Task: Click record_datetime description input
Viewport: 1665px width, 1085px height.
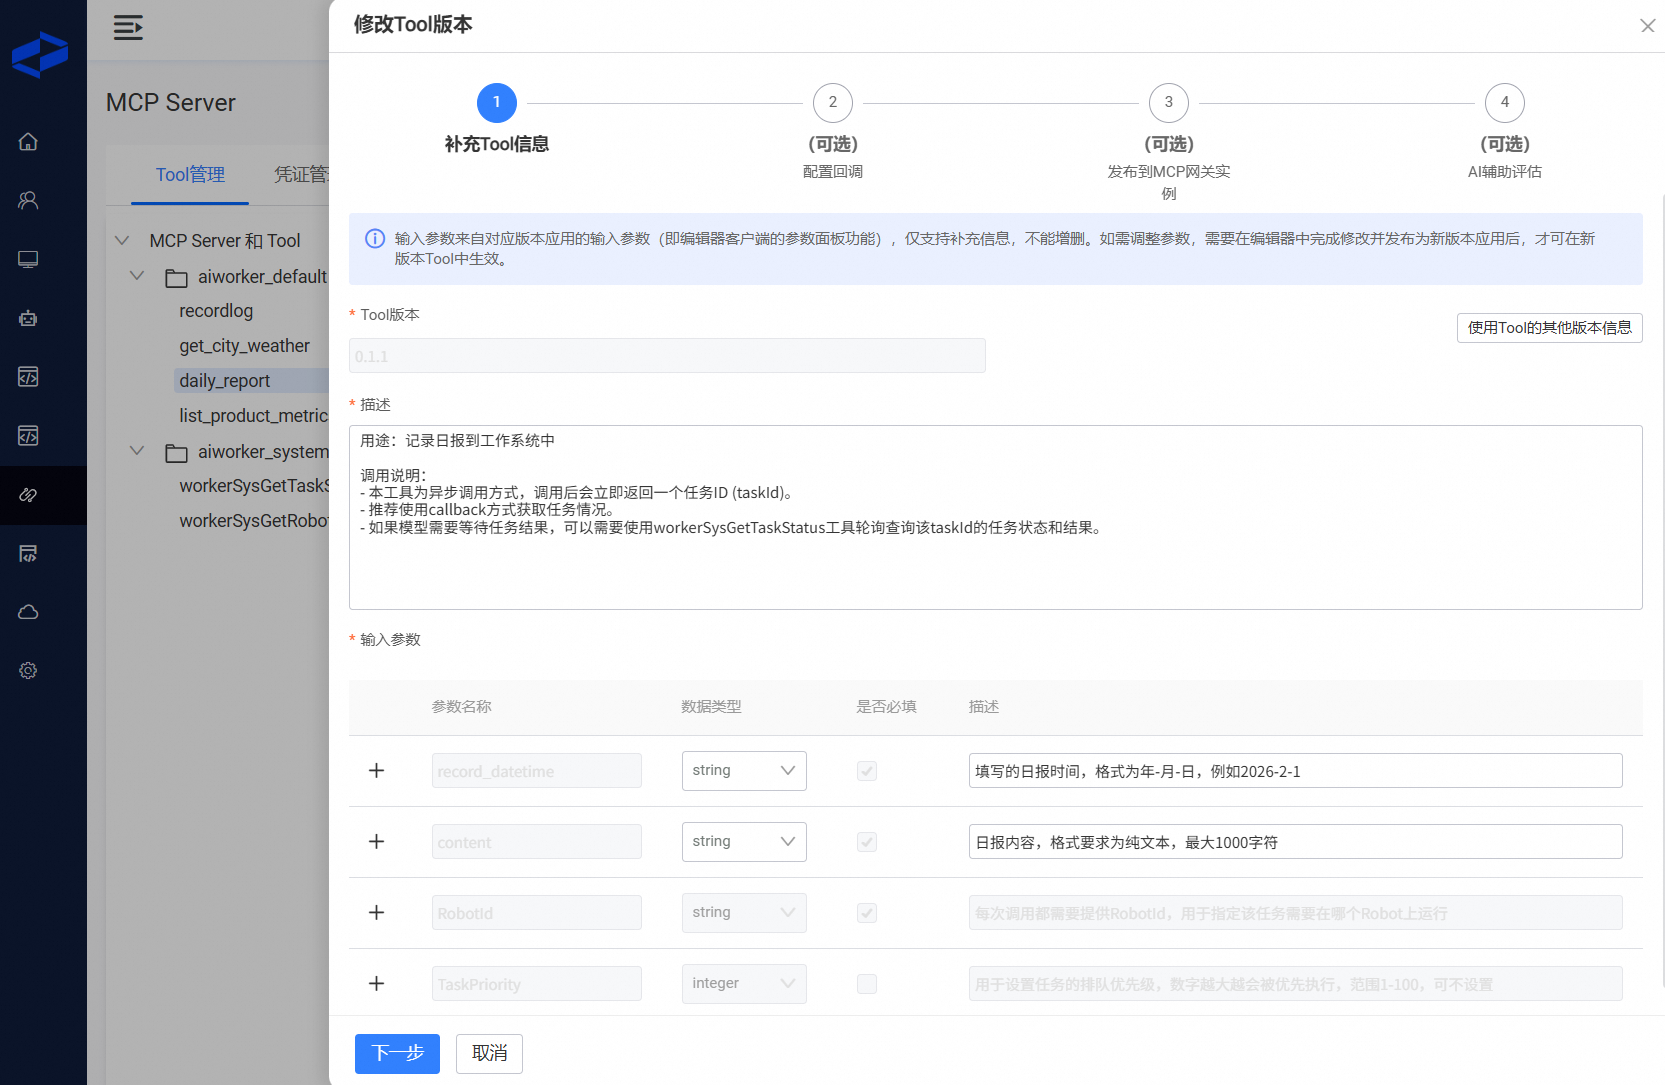Action: point(1295,771)
